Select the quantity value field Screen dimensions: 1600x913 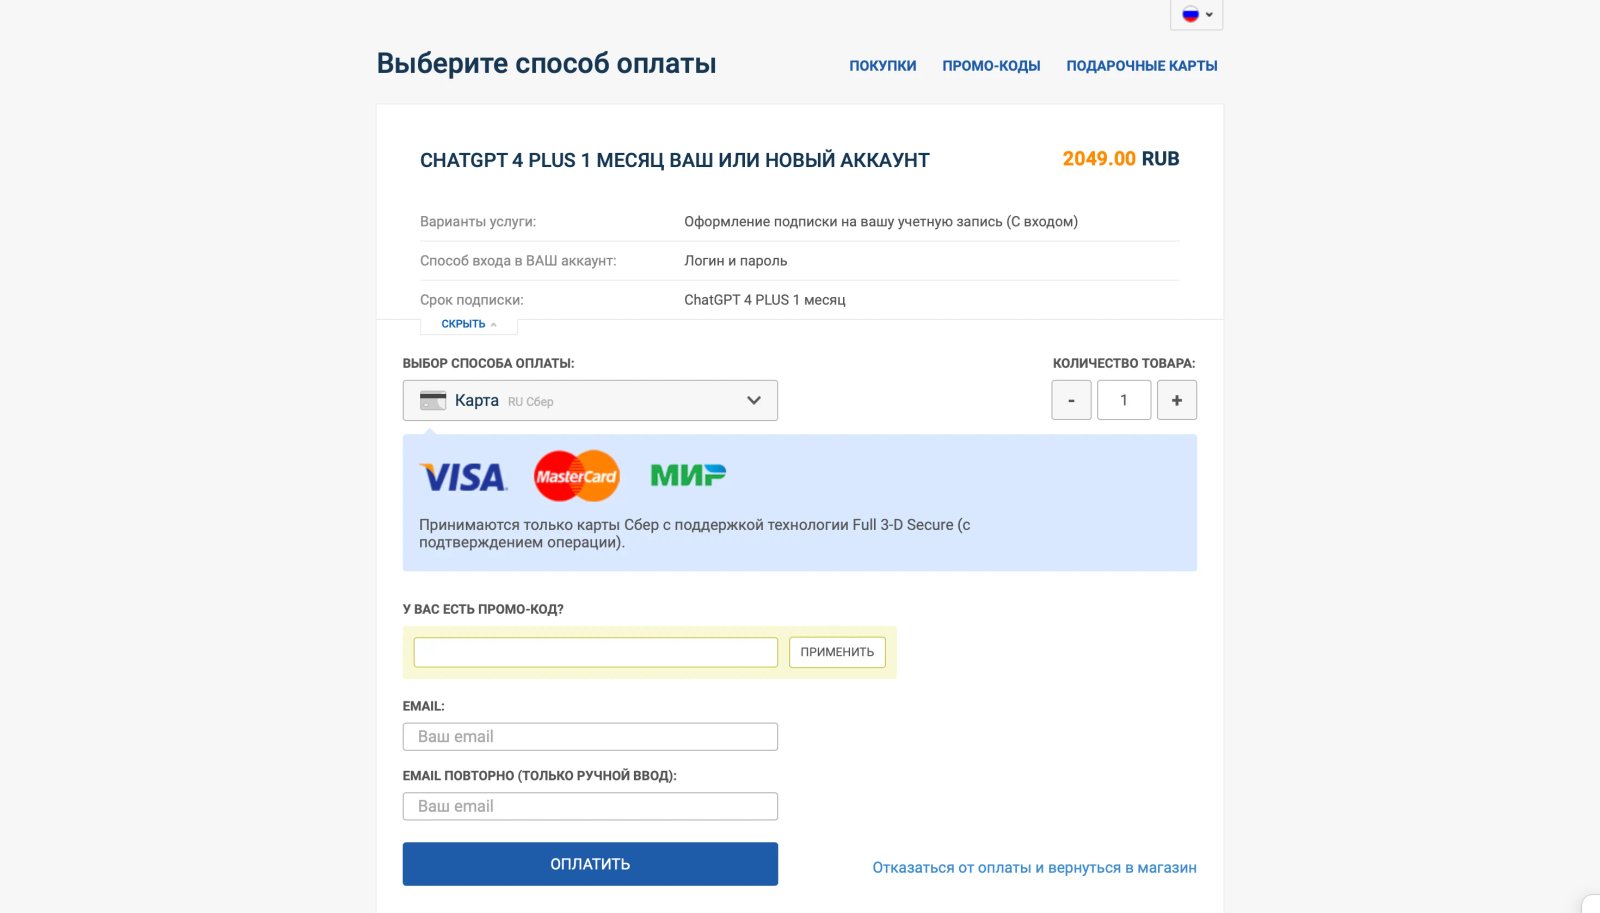(1124, 399)
